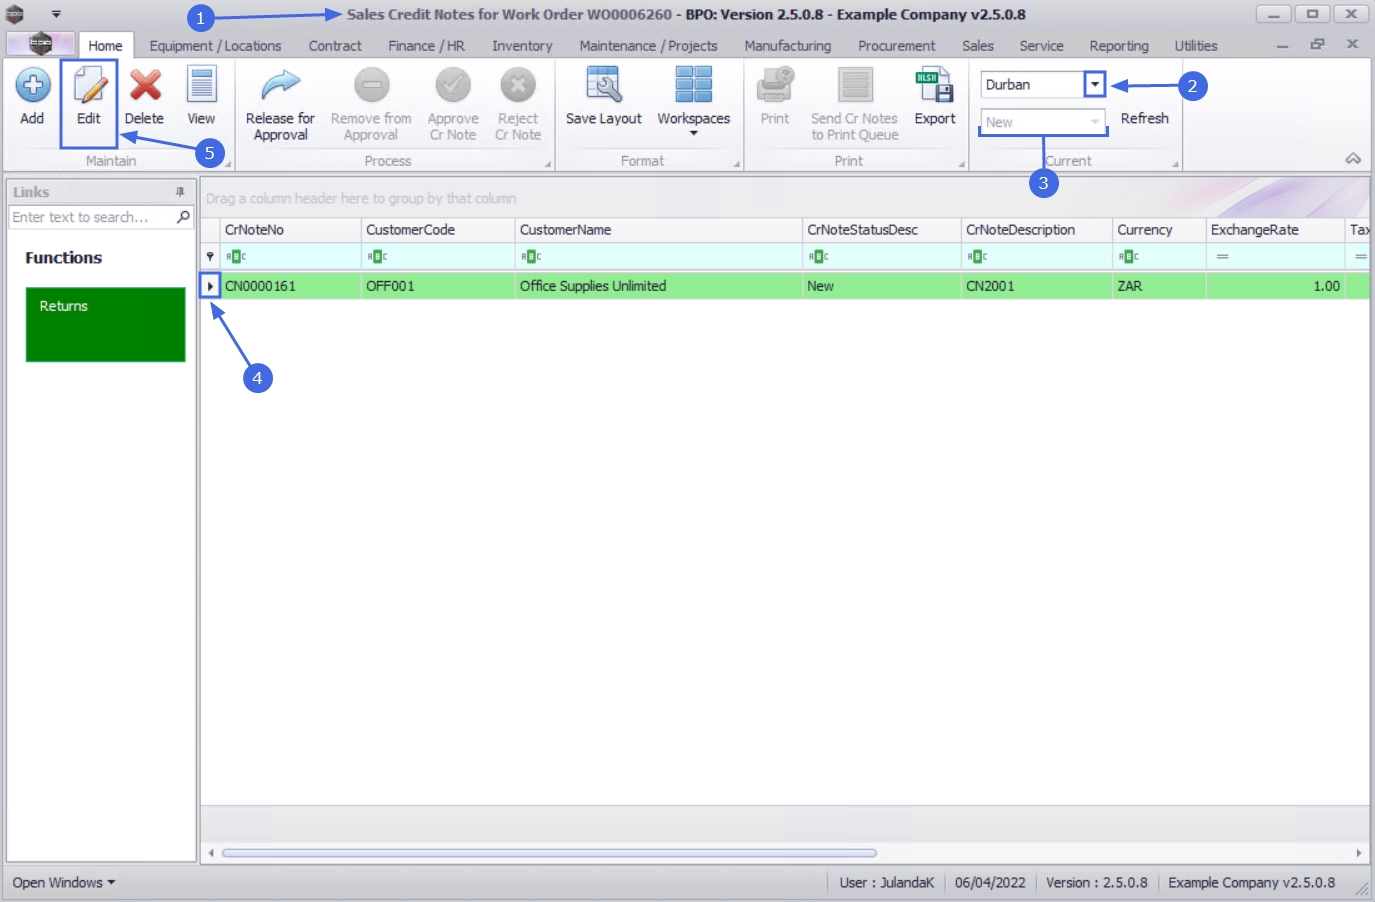Select the CN0000161 cell
Image resolution: width=1375 pixels, height=902 pixels.
click(x=290, y=286)
